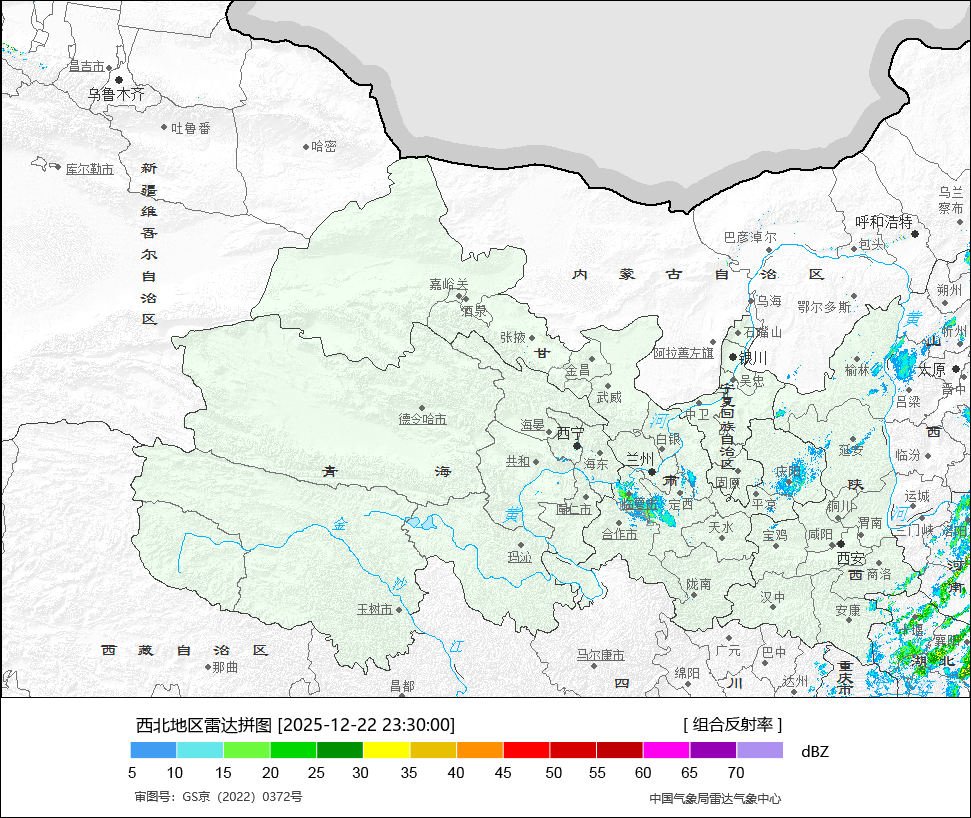Viewport: 971px width, 818px height.
Task: Click the 鄂尔多斯 label
Action: 824,307
